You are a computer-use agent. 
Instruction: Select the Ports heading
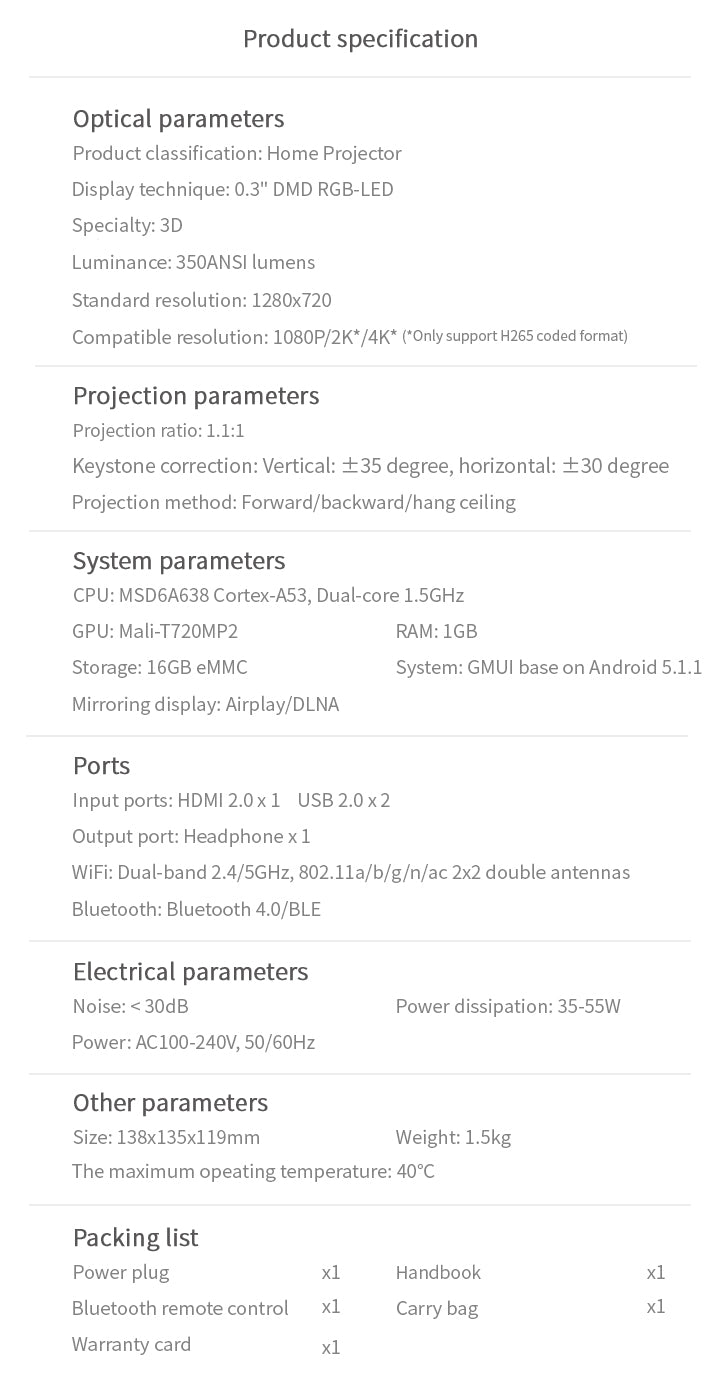101,766
